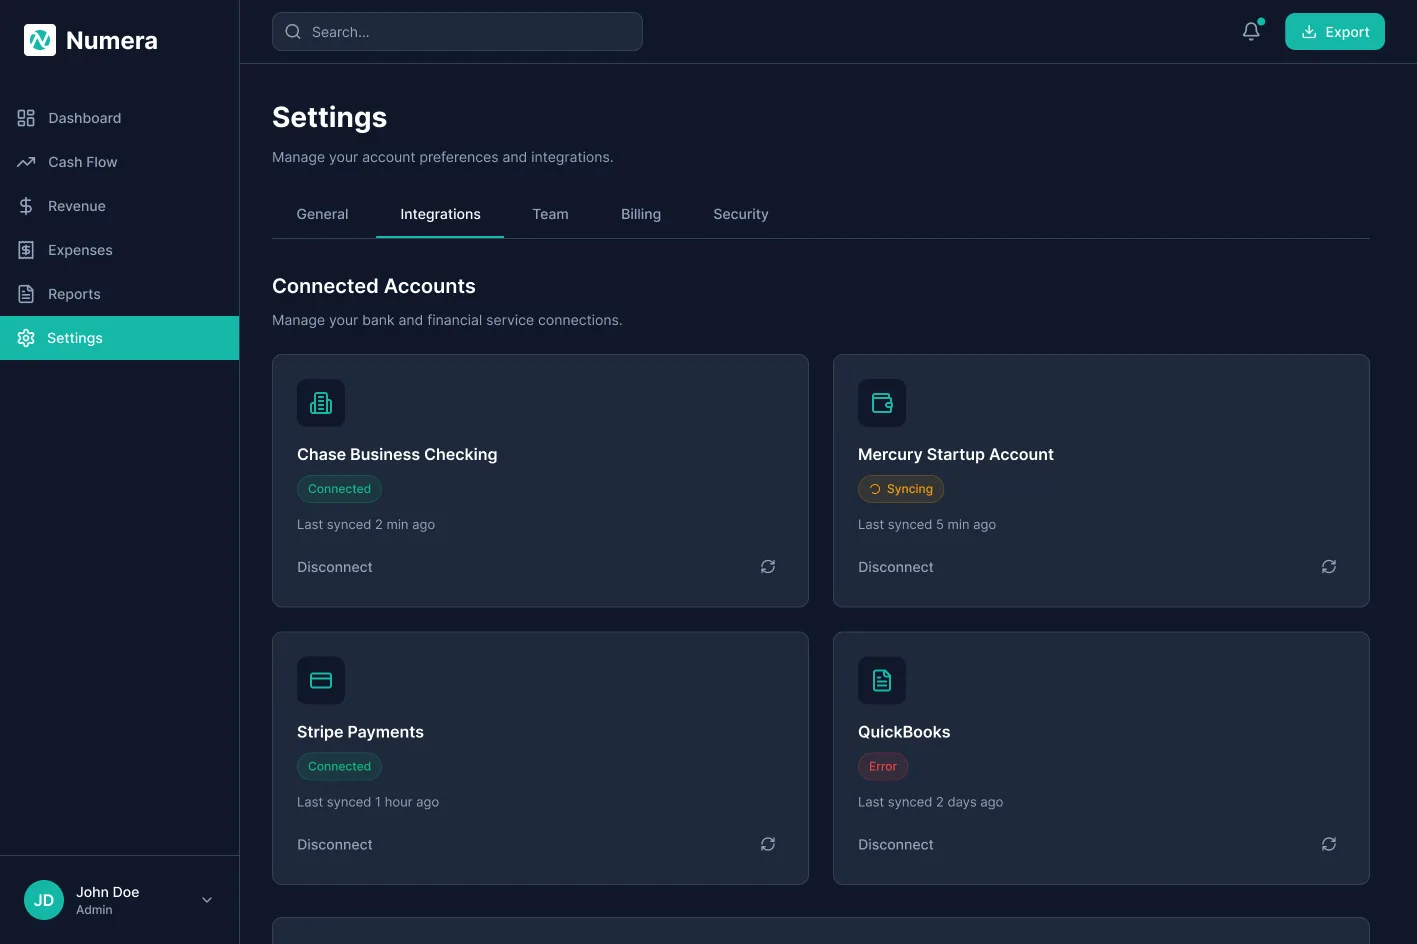Click the Error badge on QuickBooks
Viewport: 1417px width, 944px height.
[x=883, y=767]
